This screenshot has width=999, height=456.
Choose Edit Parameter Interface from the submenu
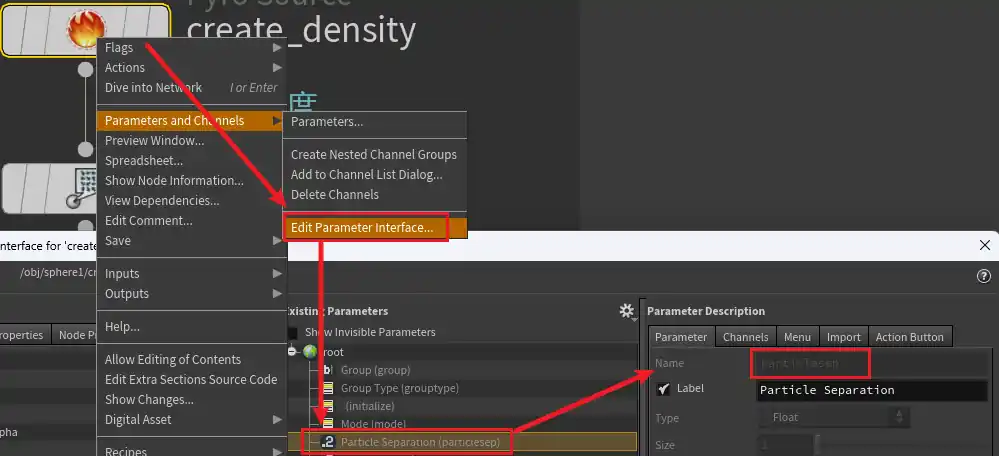click(x=362, y=228)
